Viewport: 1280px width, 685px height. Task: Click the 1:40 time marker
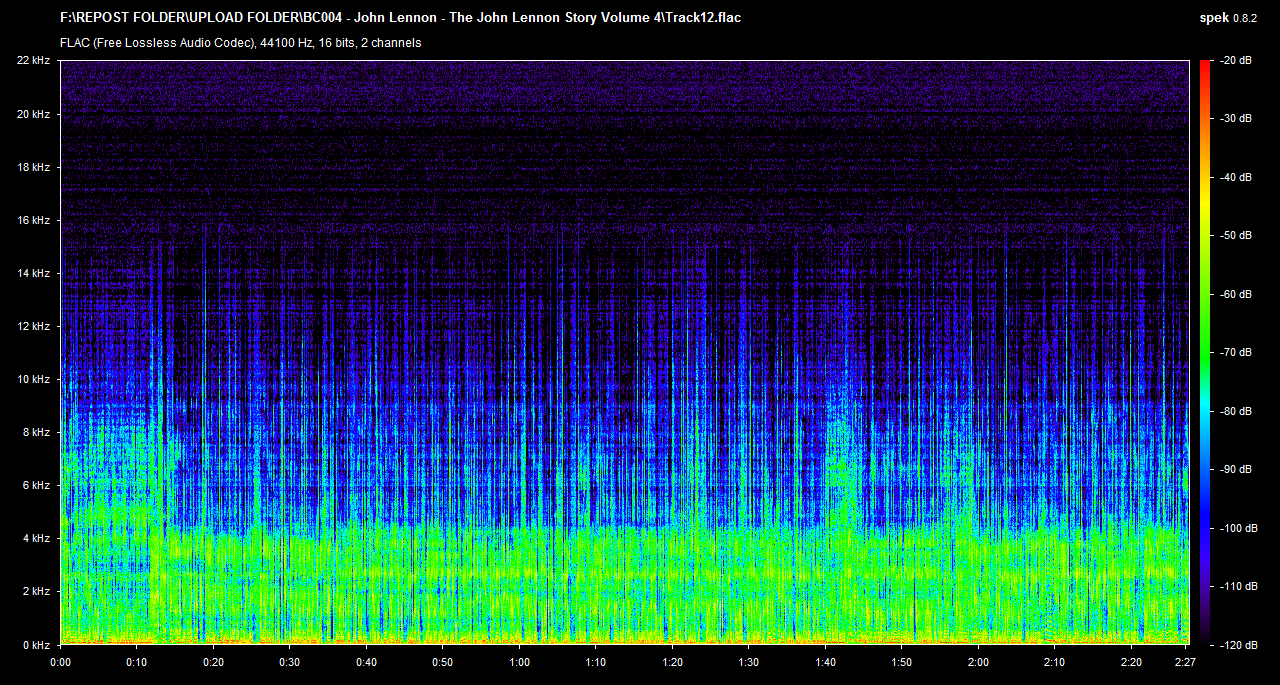(x=825, y=662)
